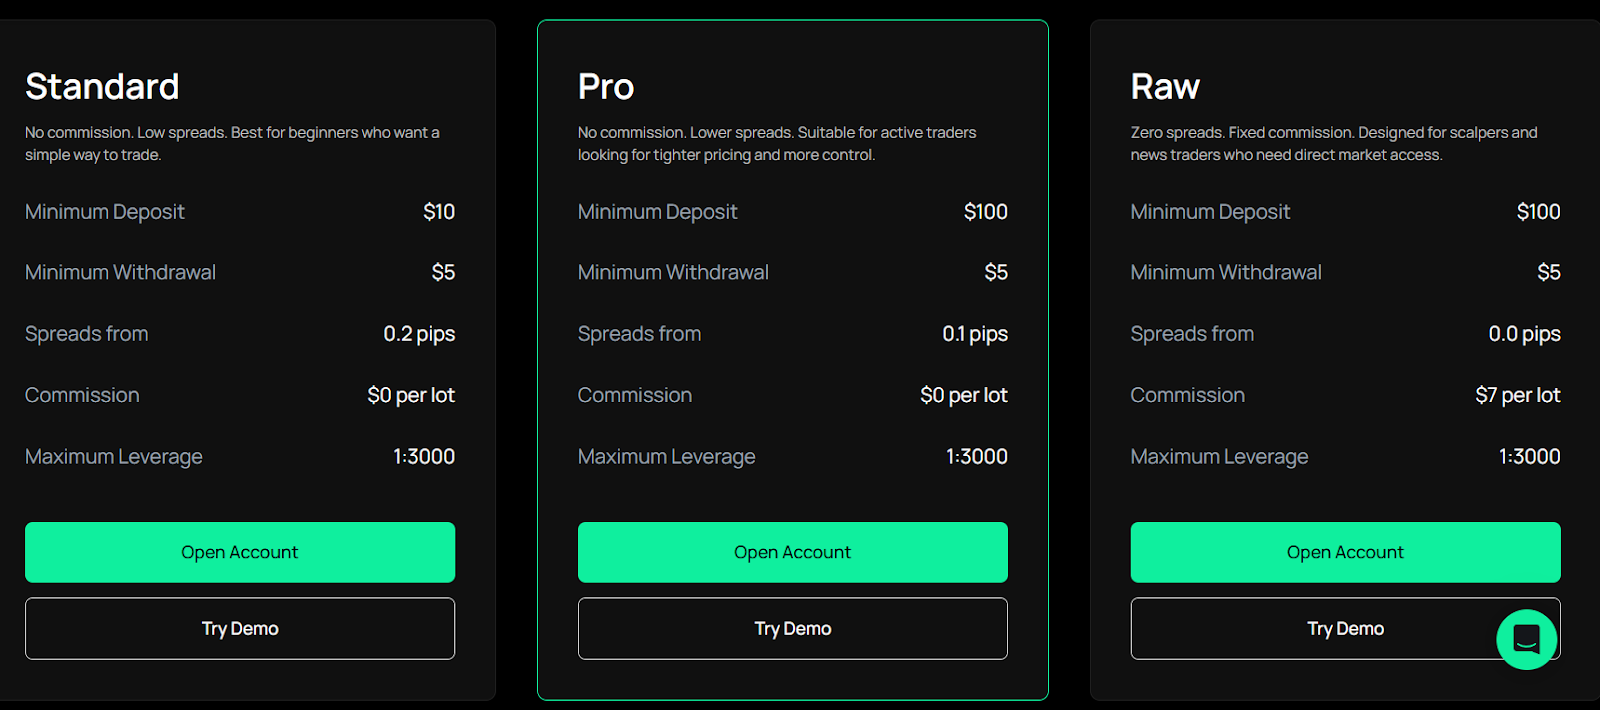Try Demo for the Standard account
The width and height of the screenshot is (1600, 710).
click(240, 628)
